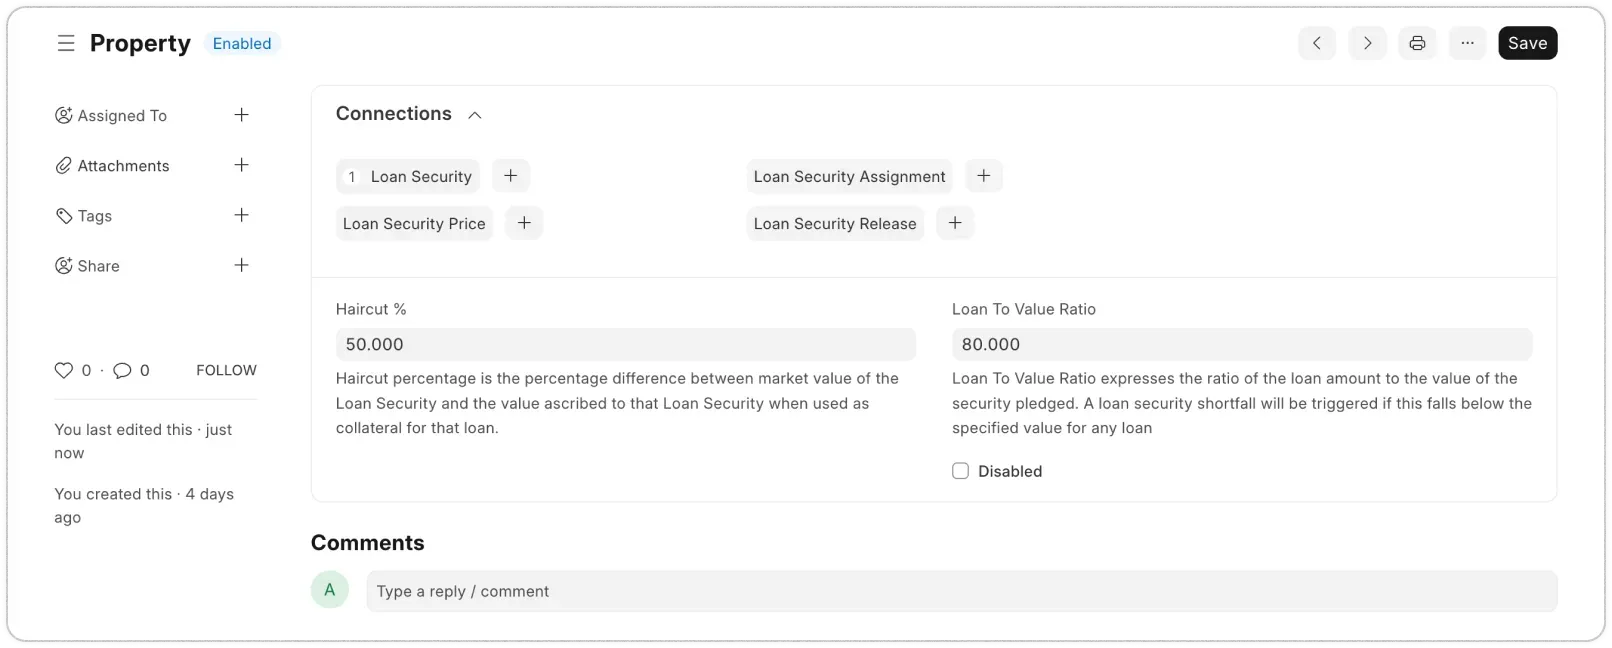Like this document with the heart icon
Viewport: 1612px width, 648px height.
[64, 370]
